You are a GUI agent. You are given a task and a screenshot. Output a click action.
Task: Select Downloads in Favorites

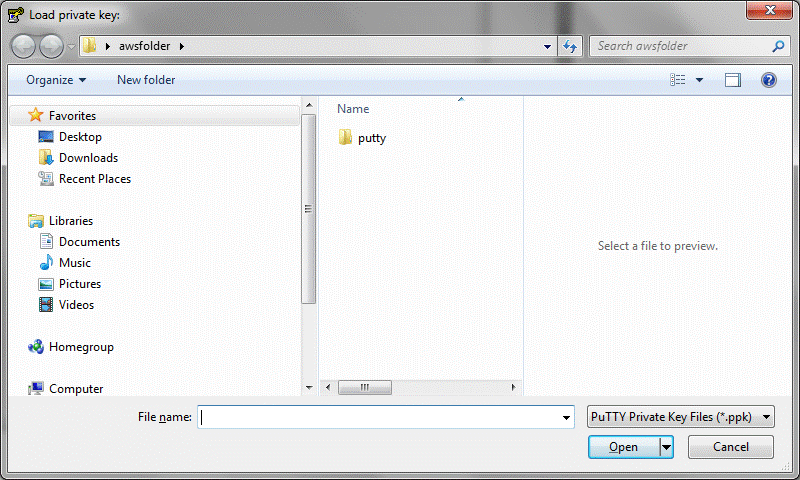pos(88,158)
